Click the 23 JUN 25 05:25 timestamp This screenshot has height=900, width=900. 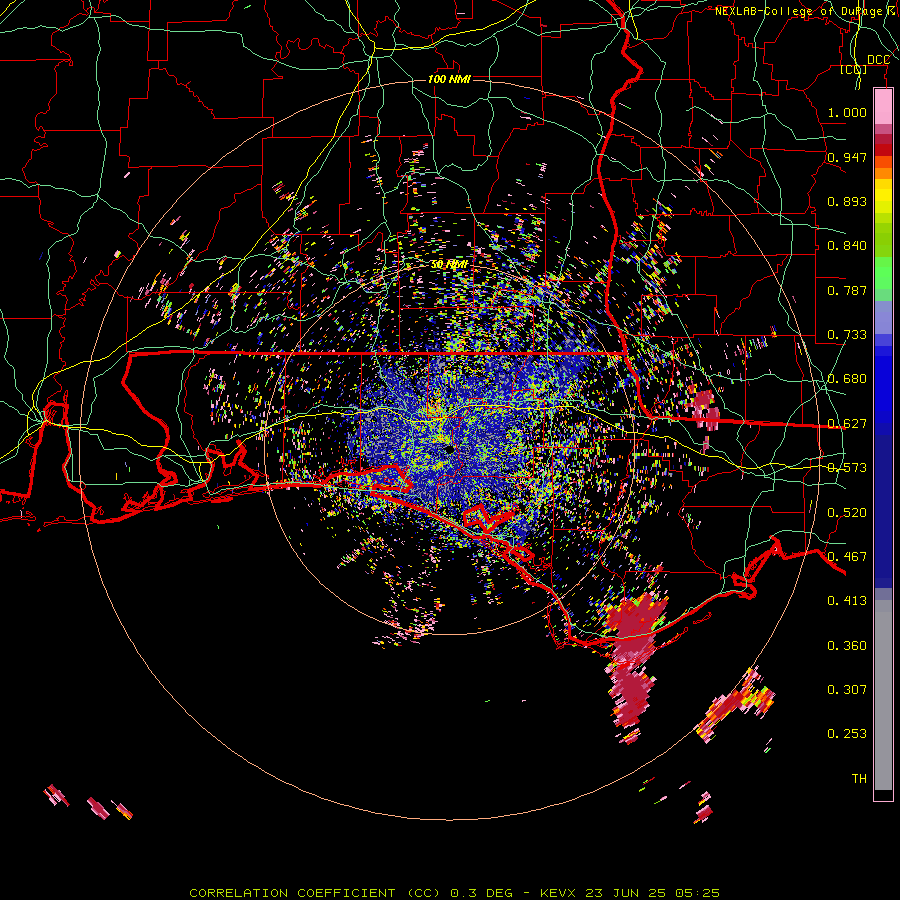[x=653, y=893]
